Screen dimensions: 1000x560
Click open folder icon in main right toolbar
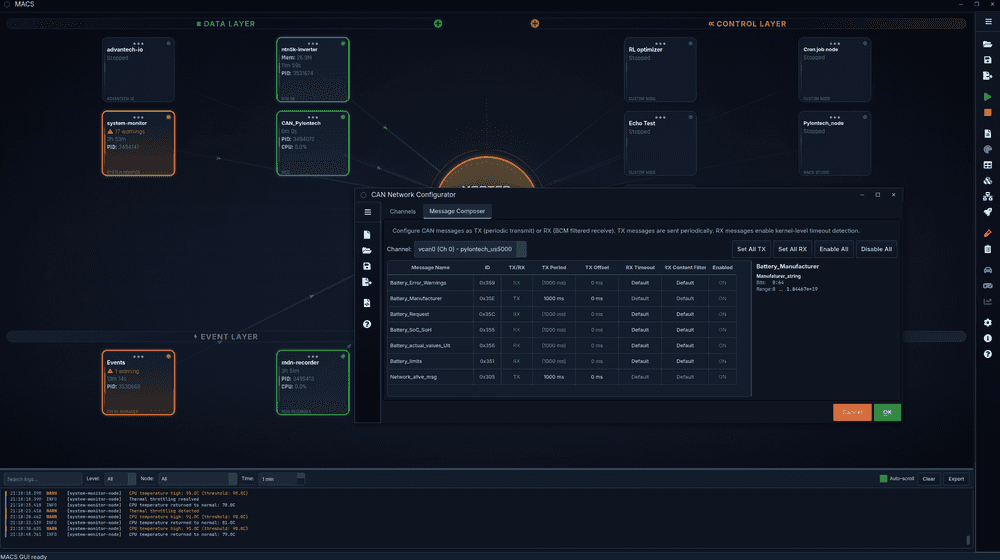(x=988, y=44)
